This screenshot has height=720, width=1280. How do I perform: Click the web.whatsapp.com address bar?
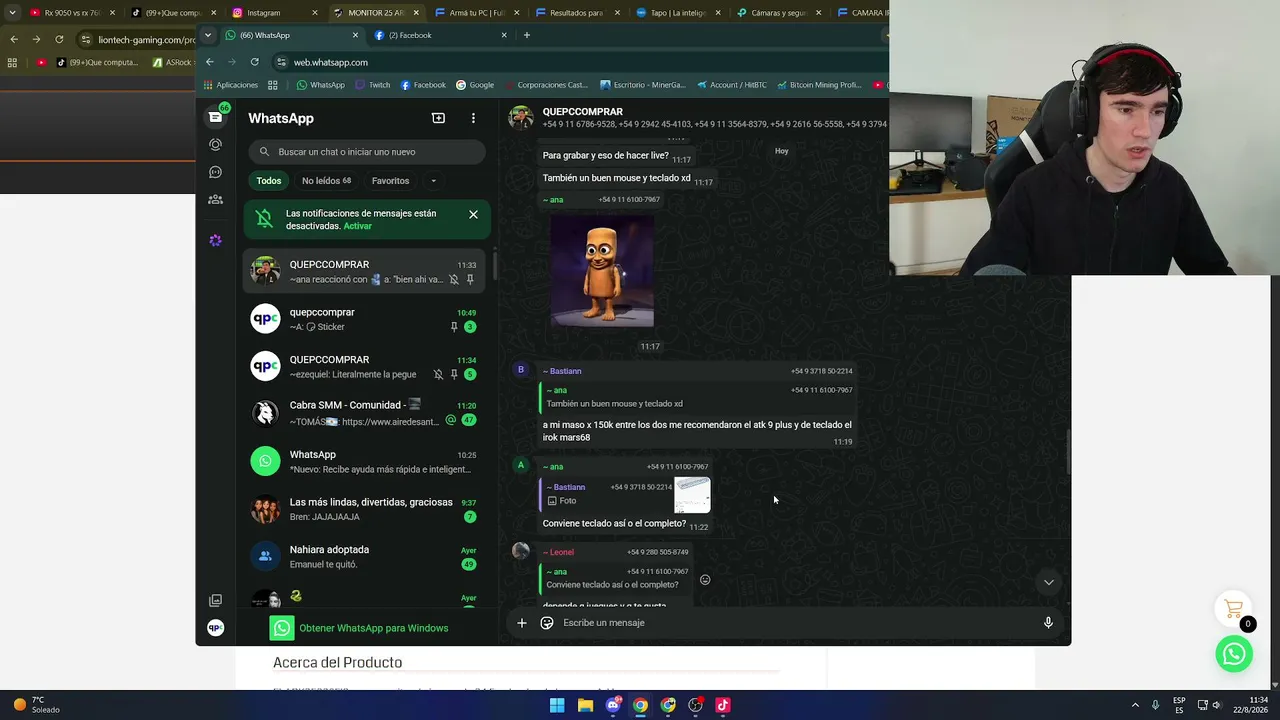click(x=580, y=62)
